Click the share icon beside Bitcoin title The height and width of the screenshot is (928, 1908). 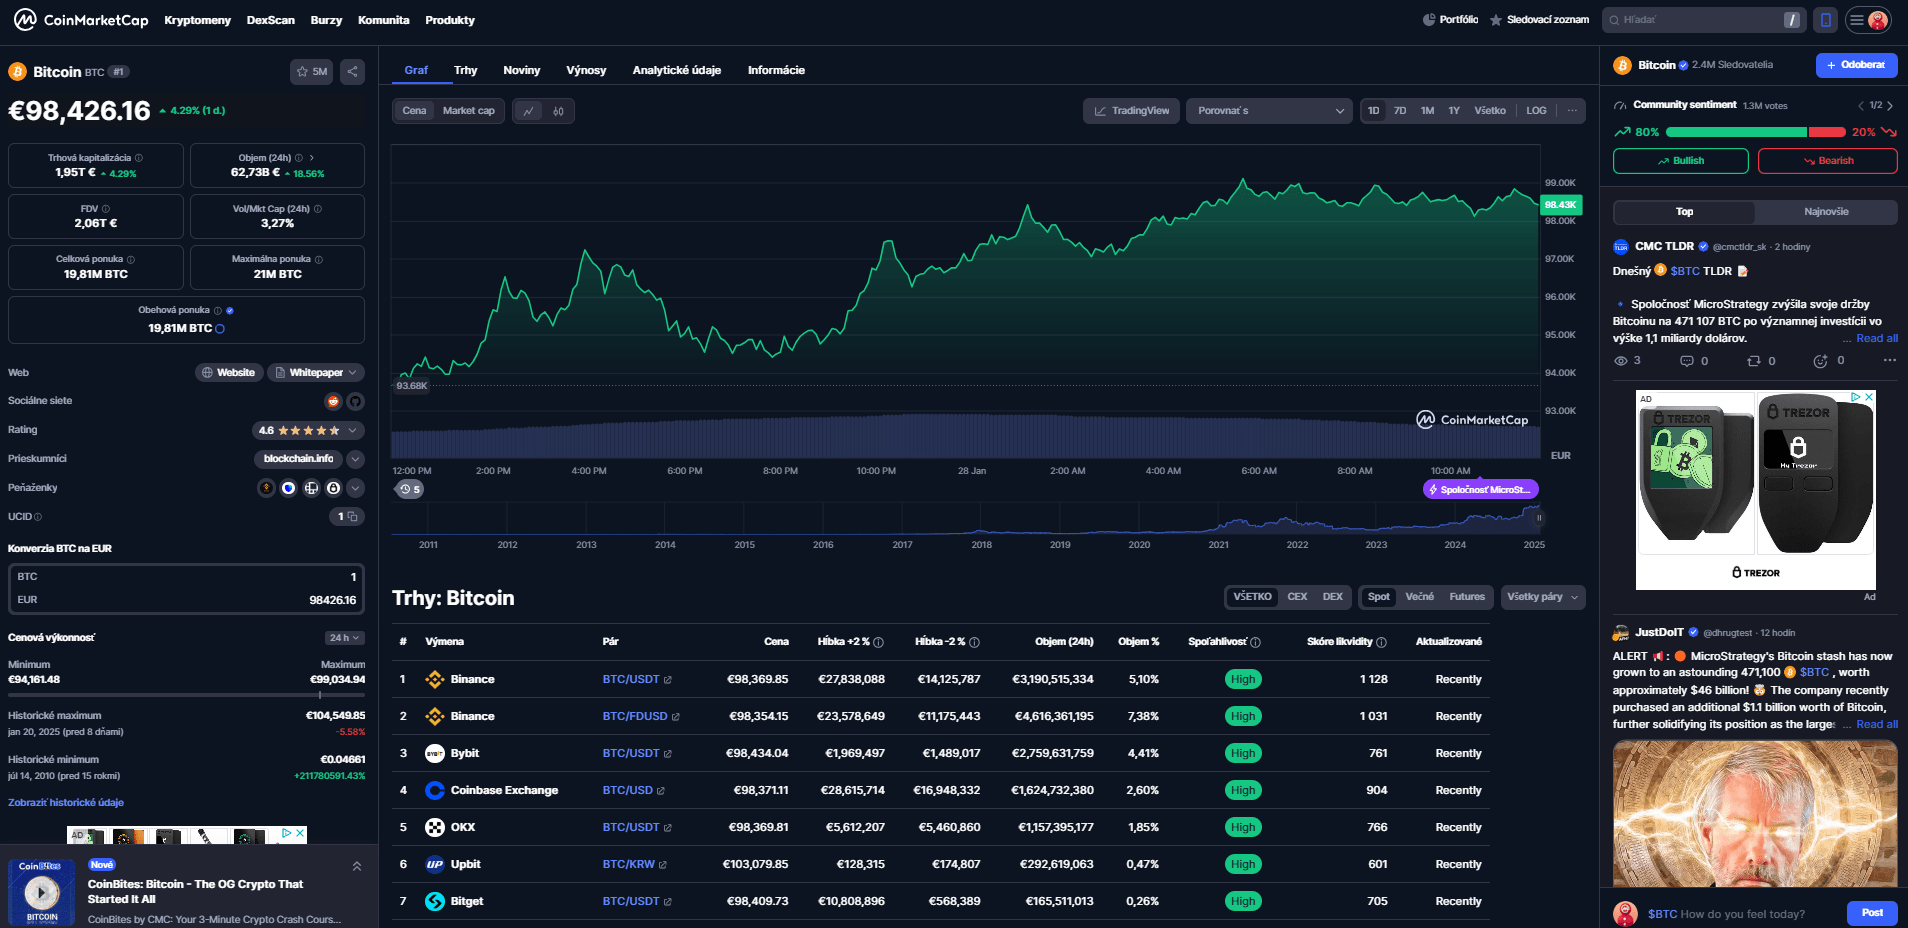point(352,71)
